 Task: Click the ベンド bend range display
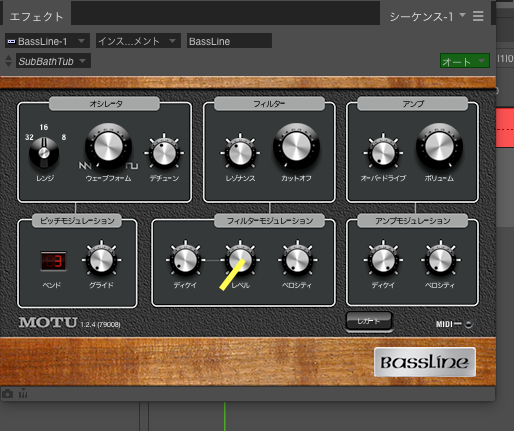pyautogui.click(x=53, y=261)
